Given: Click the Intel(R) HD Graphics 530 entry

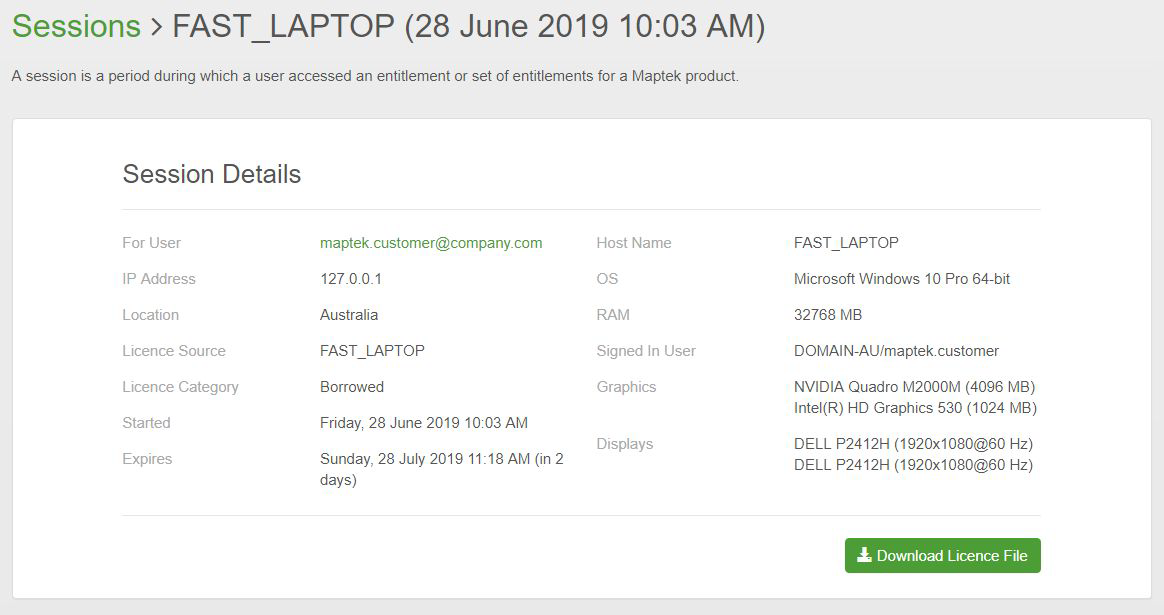Looking at the screenshot, I should click(x=915, y=408).
